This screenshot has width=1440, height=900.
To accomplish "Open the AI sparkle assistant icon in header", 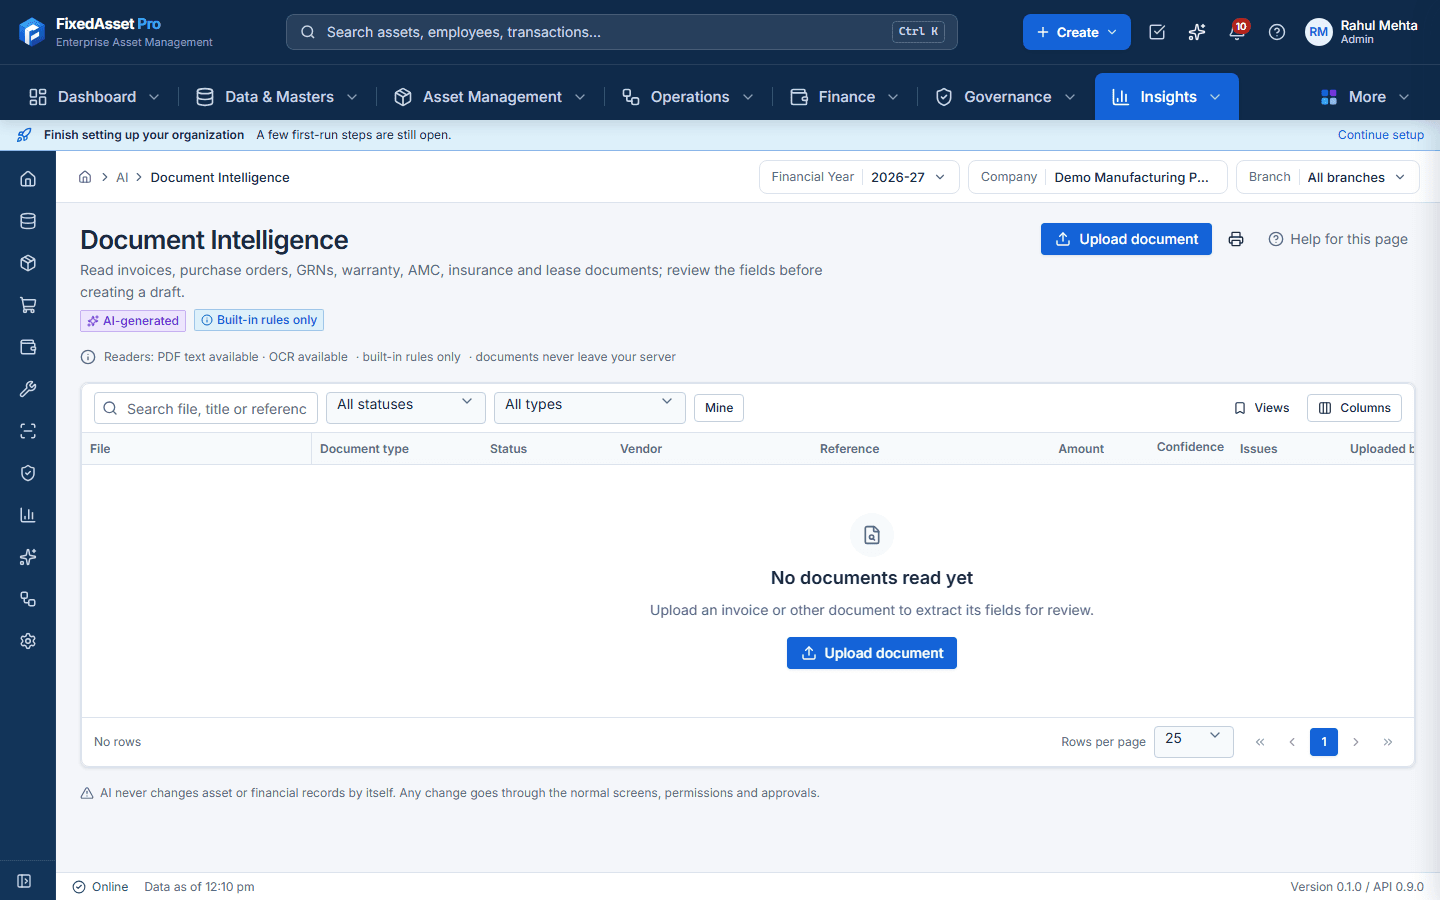I will tap(1197, 32).
